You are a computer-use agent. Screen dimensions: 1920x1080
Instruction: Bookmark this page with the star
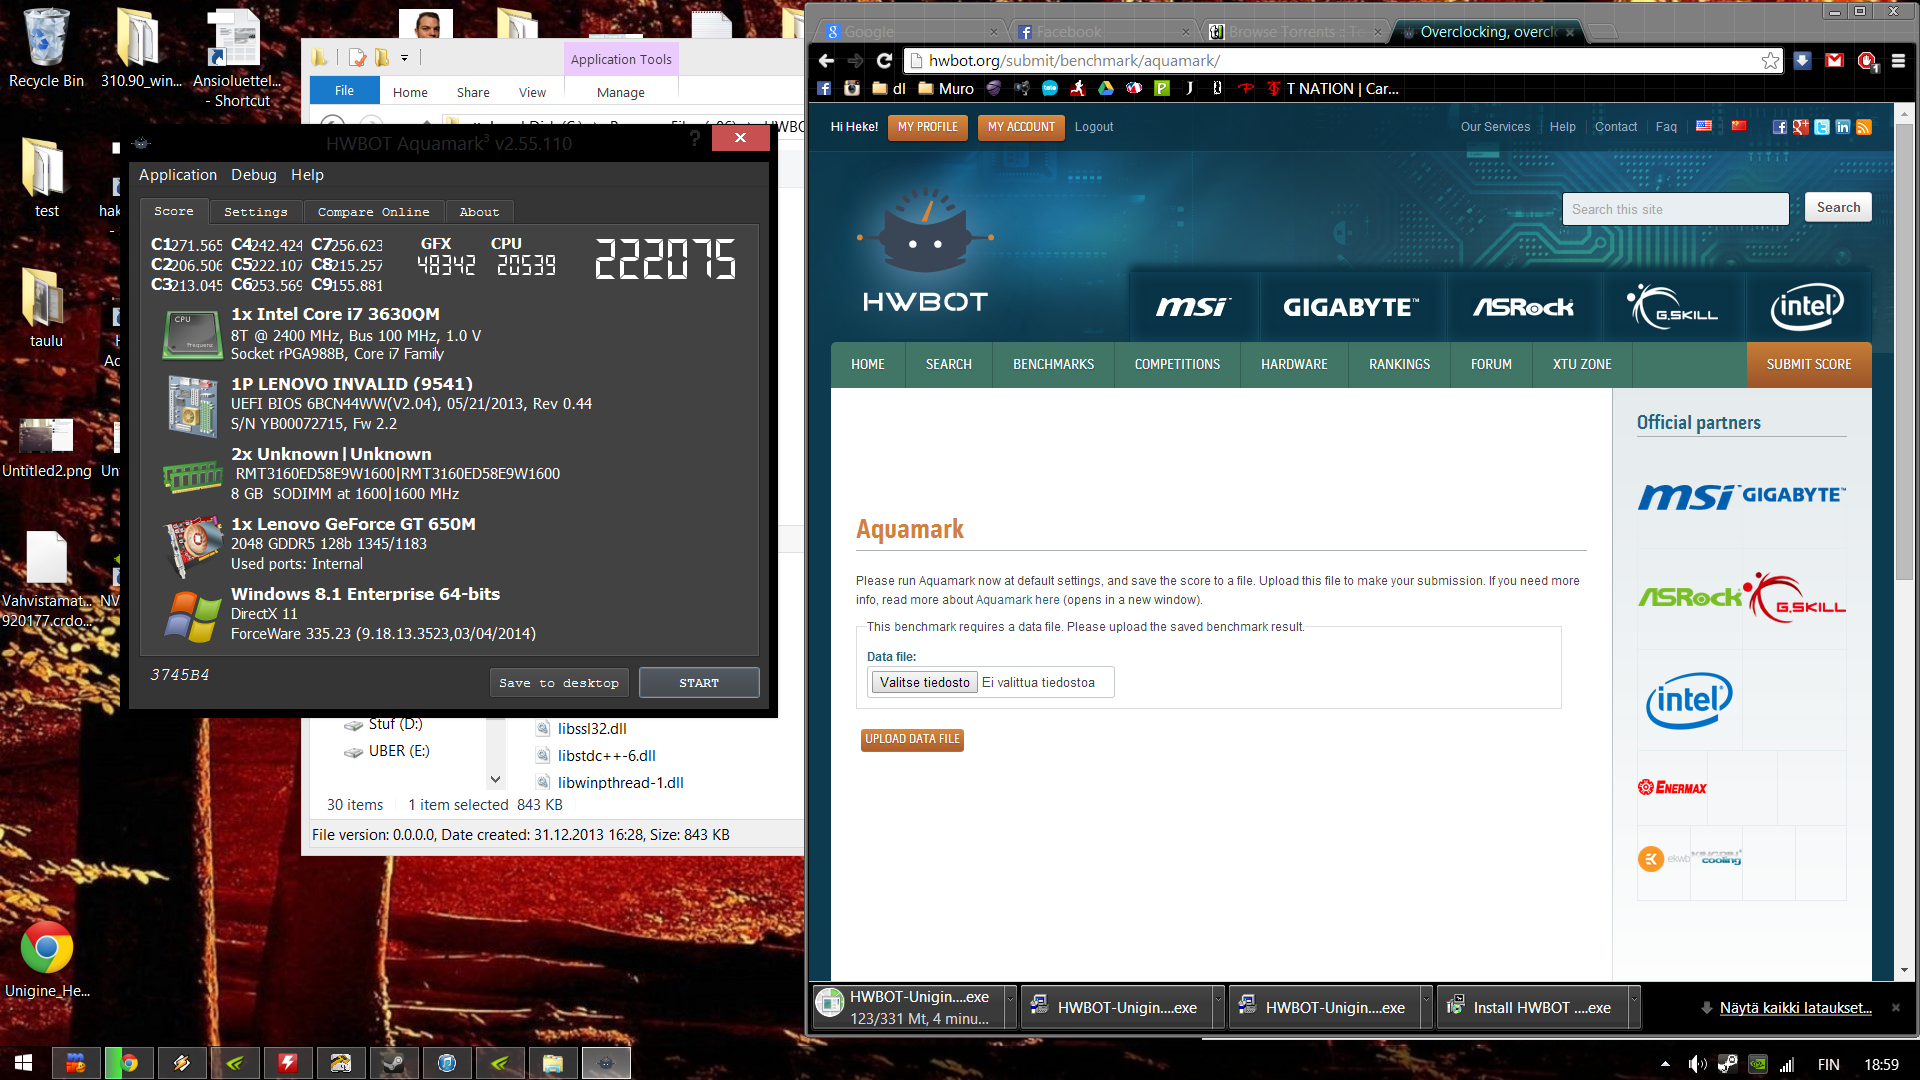coord(1770,61)
